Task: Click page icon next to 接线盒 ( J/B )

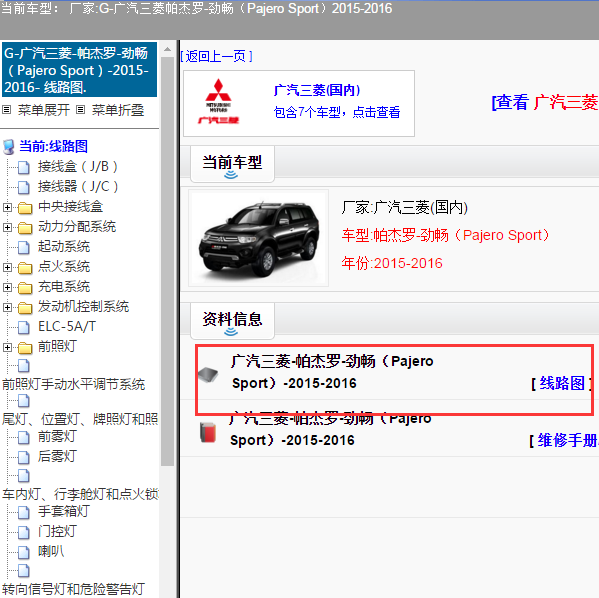Action: point(24,167)
